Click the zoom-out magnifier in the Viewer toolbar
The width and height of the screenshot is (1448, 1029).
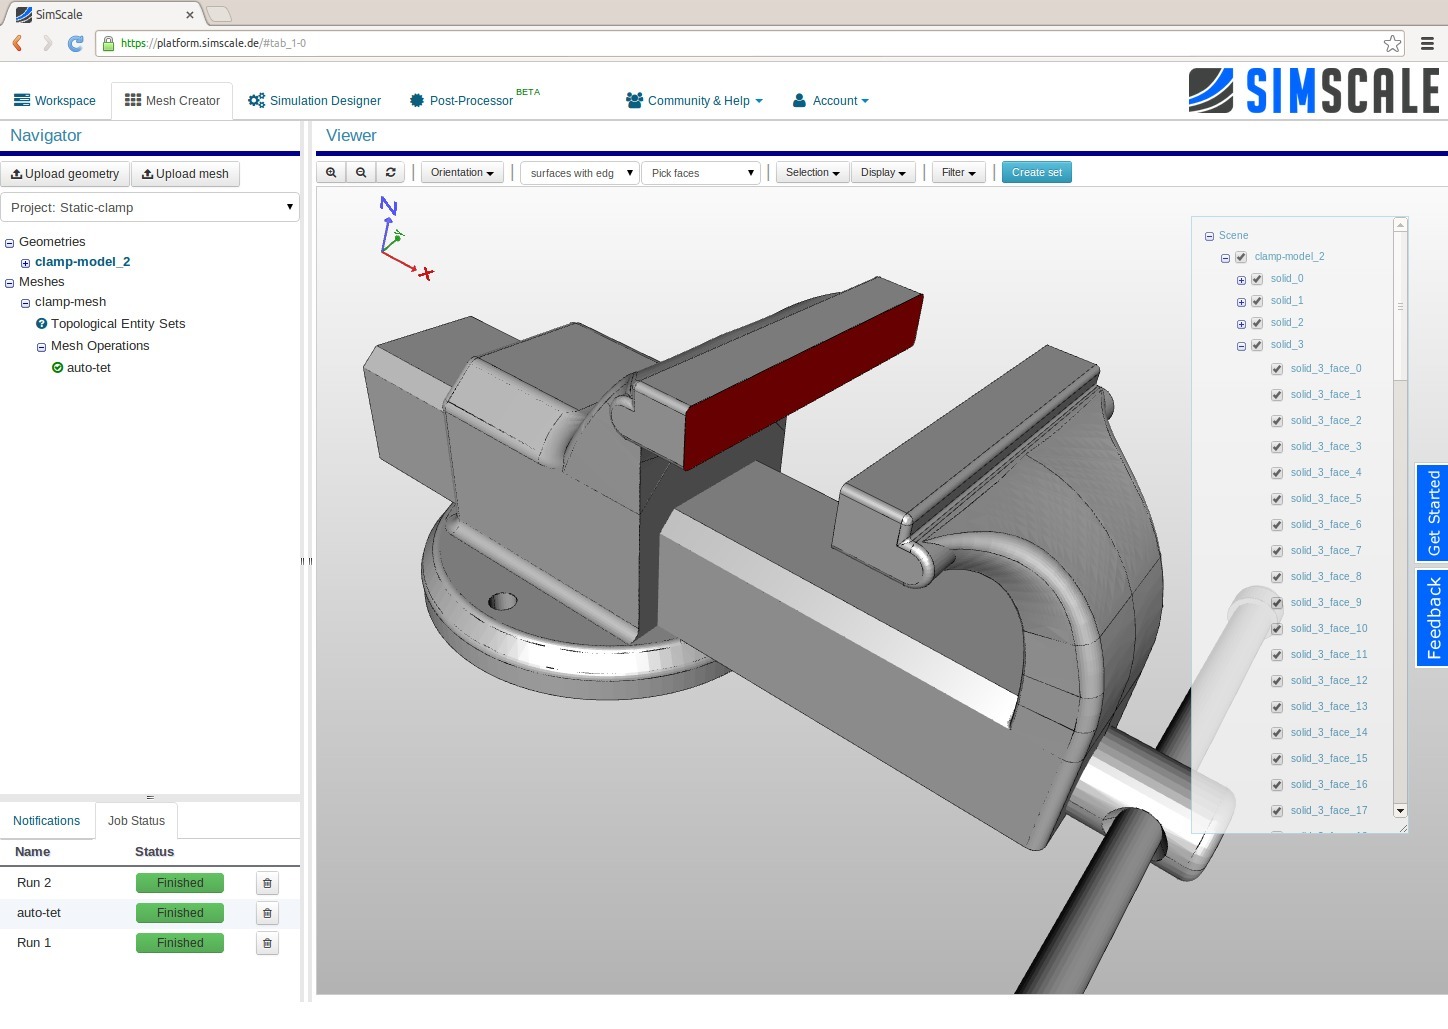[361, 172]
